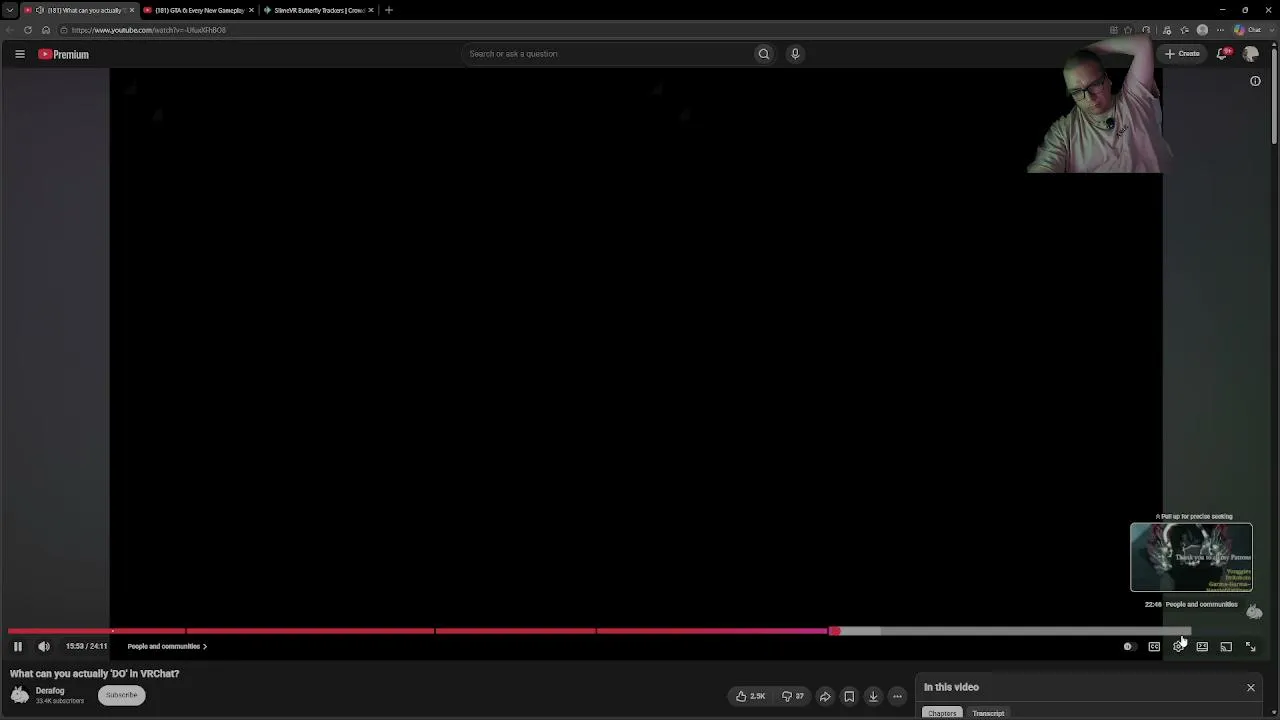The width and height of the screenshot is (1280, 720).
Task: Click the seek preview thumbnail
Action: [x=1191, y=557]
